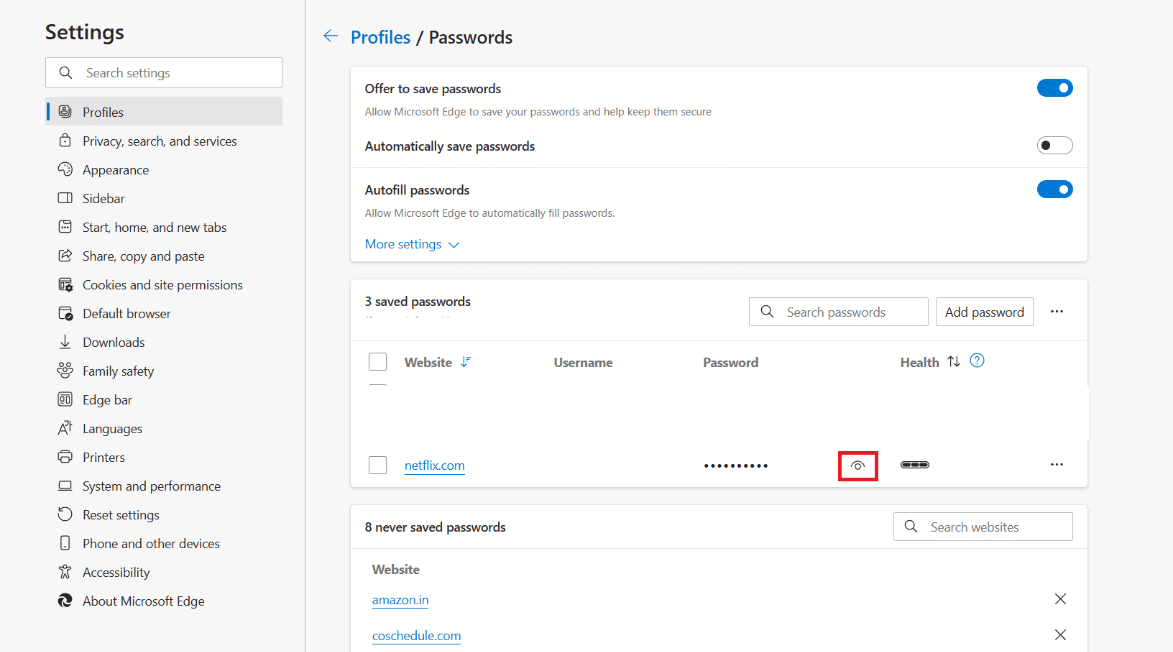Screen dimensions: 1173x652
Task: Open more options for netflix.com entry
Action: coord(1056,464)
